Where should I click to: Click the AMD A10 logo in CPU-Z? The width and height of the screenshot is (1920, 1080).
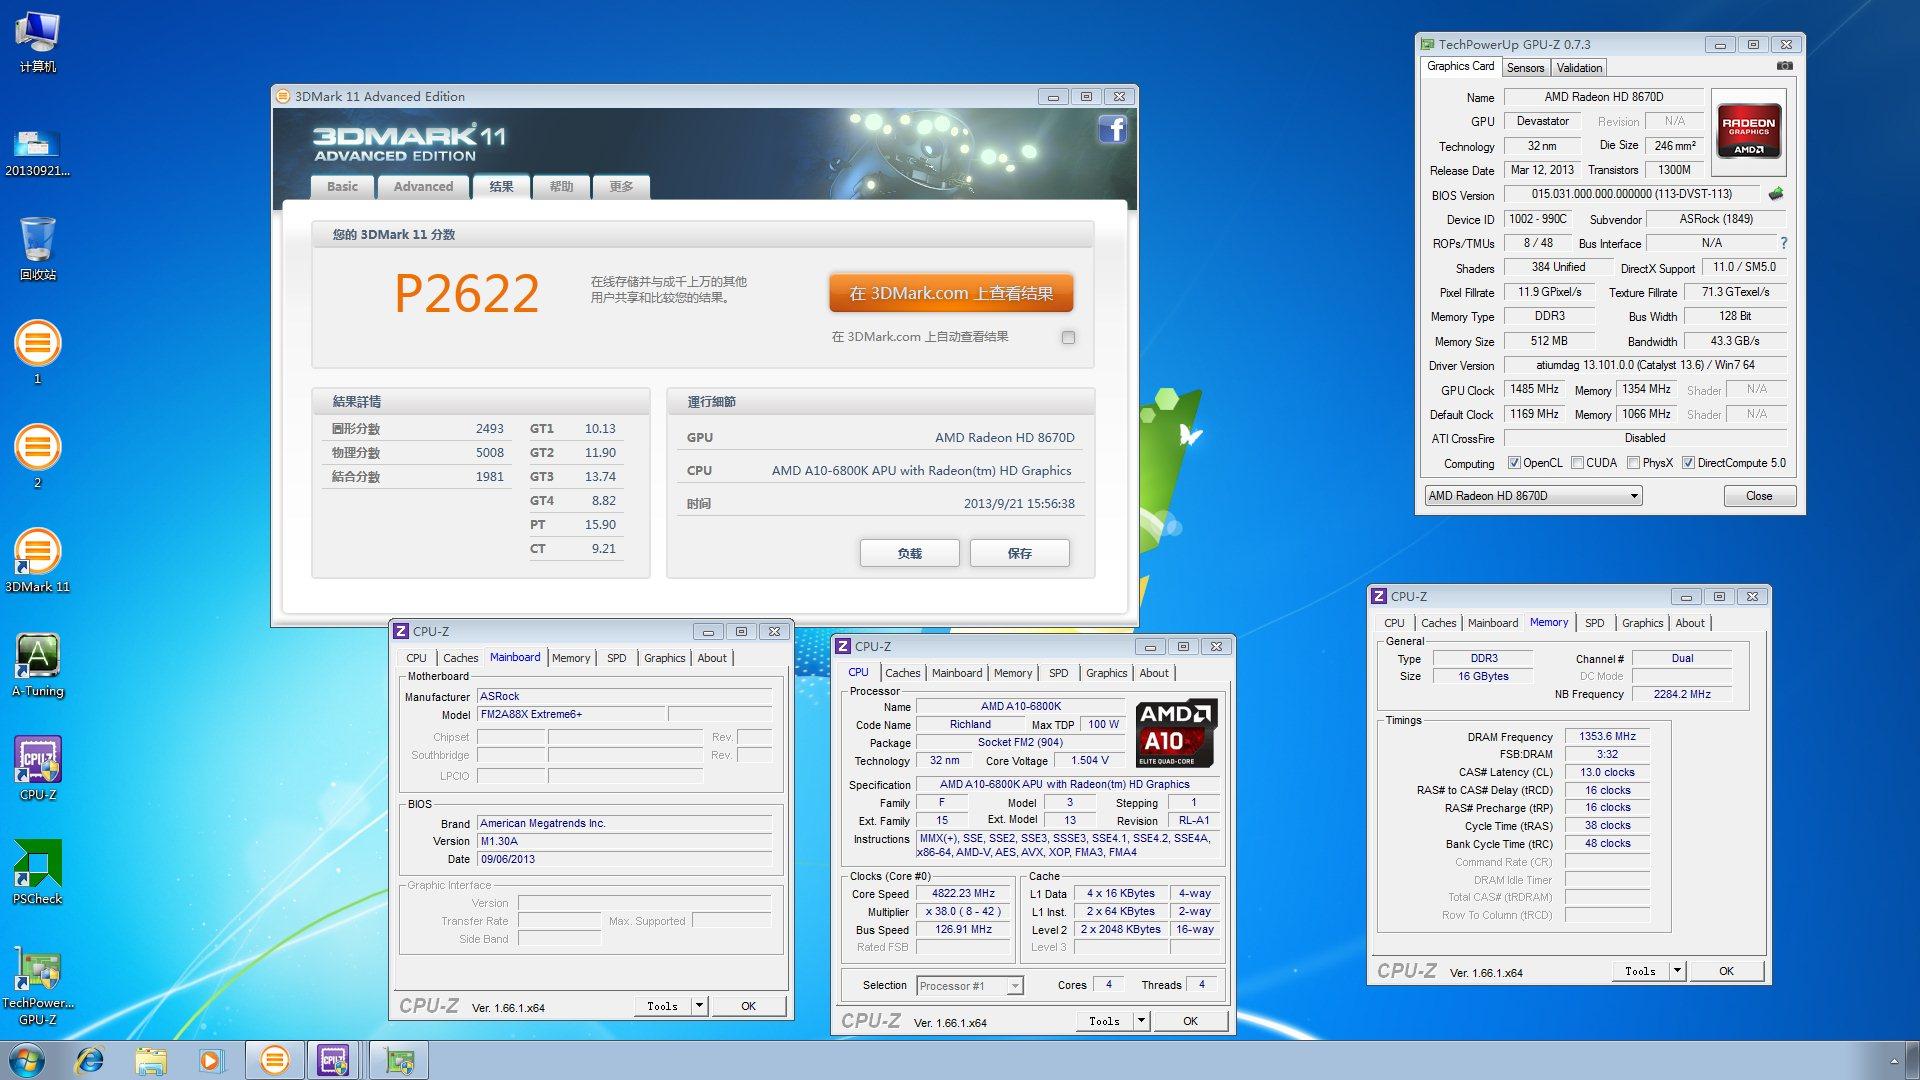(x=1176, y=733)
